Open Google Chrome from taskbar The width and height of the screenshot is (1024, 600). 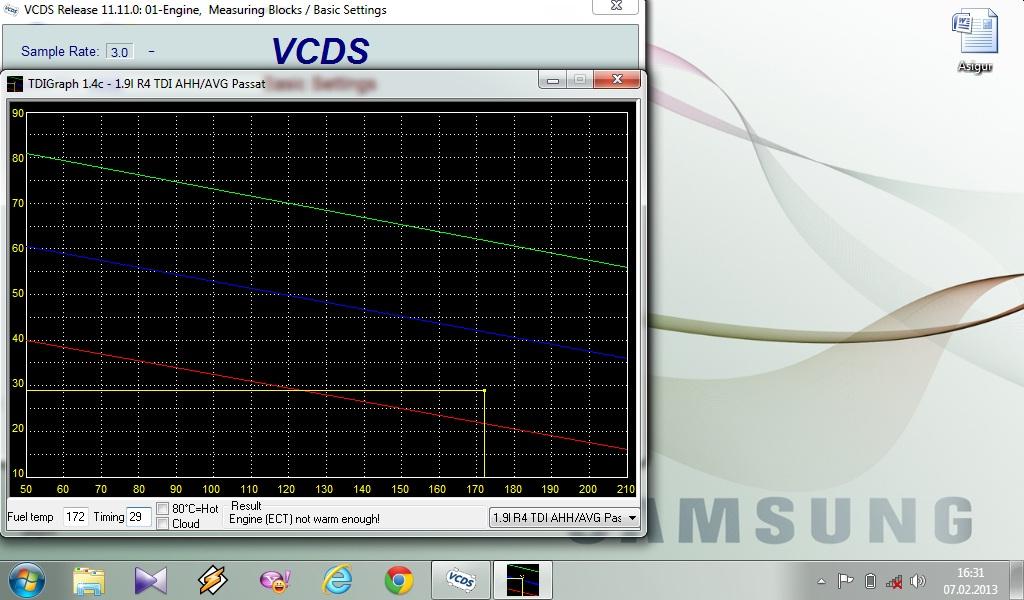tap(399, 580)
